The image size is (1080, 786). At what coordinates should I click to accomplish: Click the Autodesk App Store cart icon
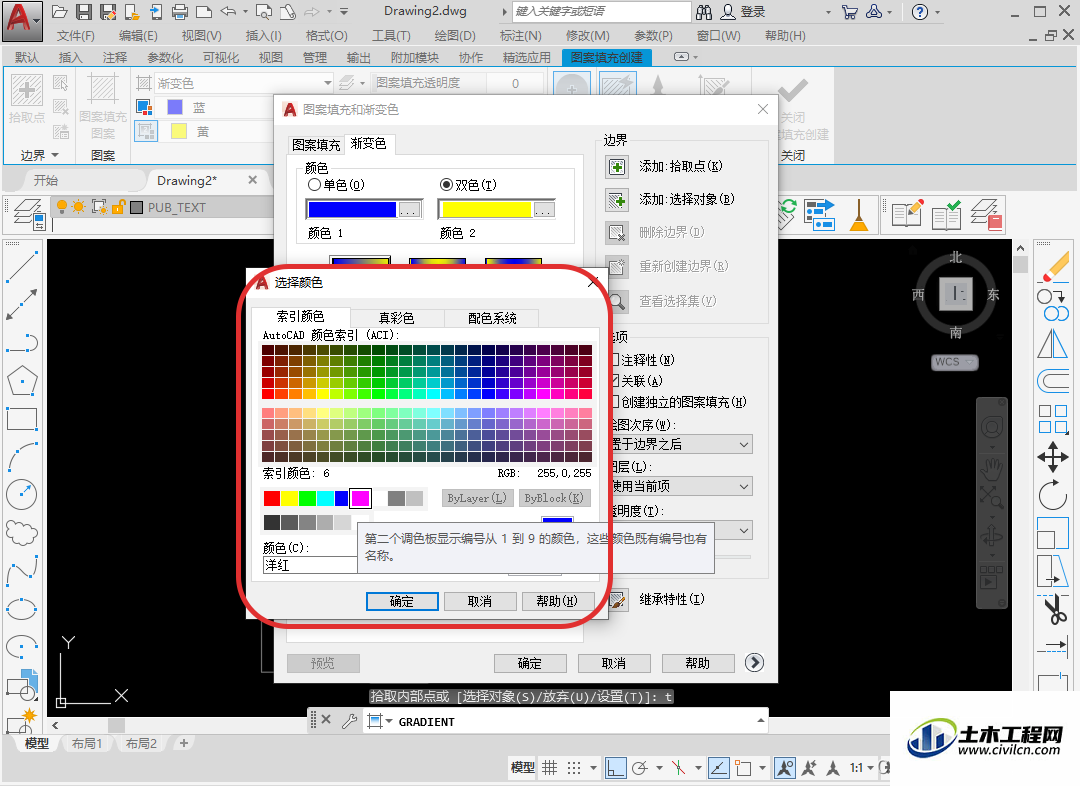point(849,12)
